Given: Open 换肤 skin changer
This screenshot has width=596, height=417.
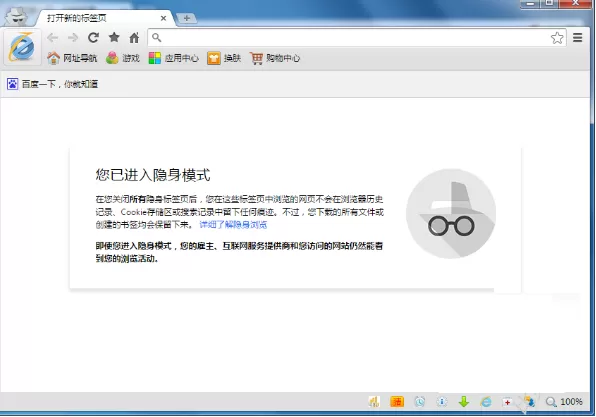Looking at the screenshot, I should [x=224, y=58].
